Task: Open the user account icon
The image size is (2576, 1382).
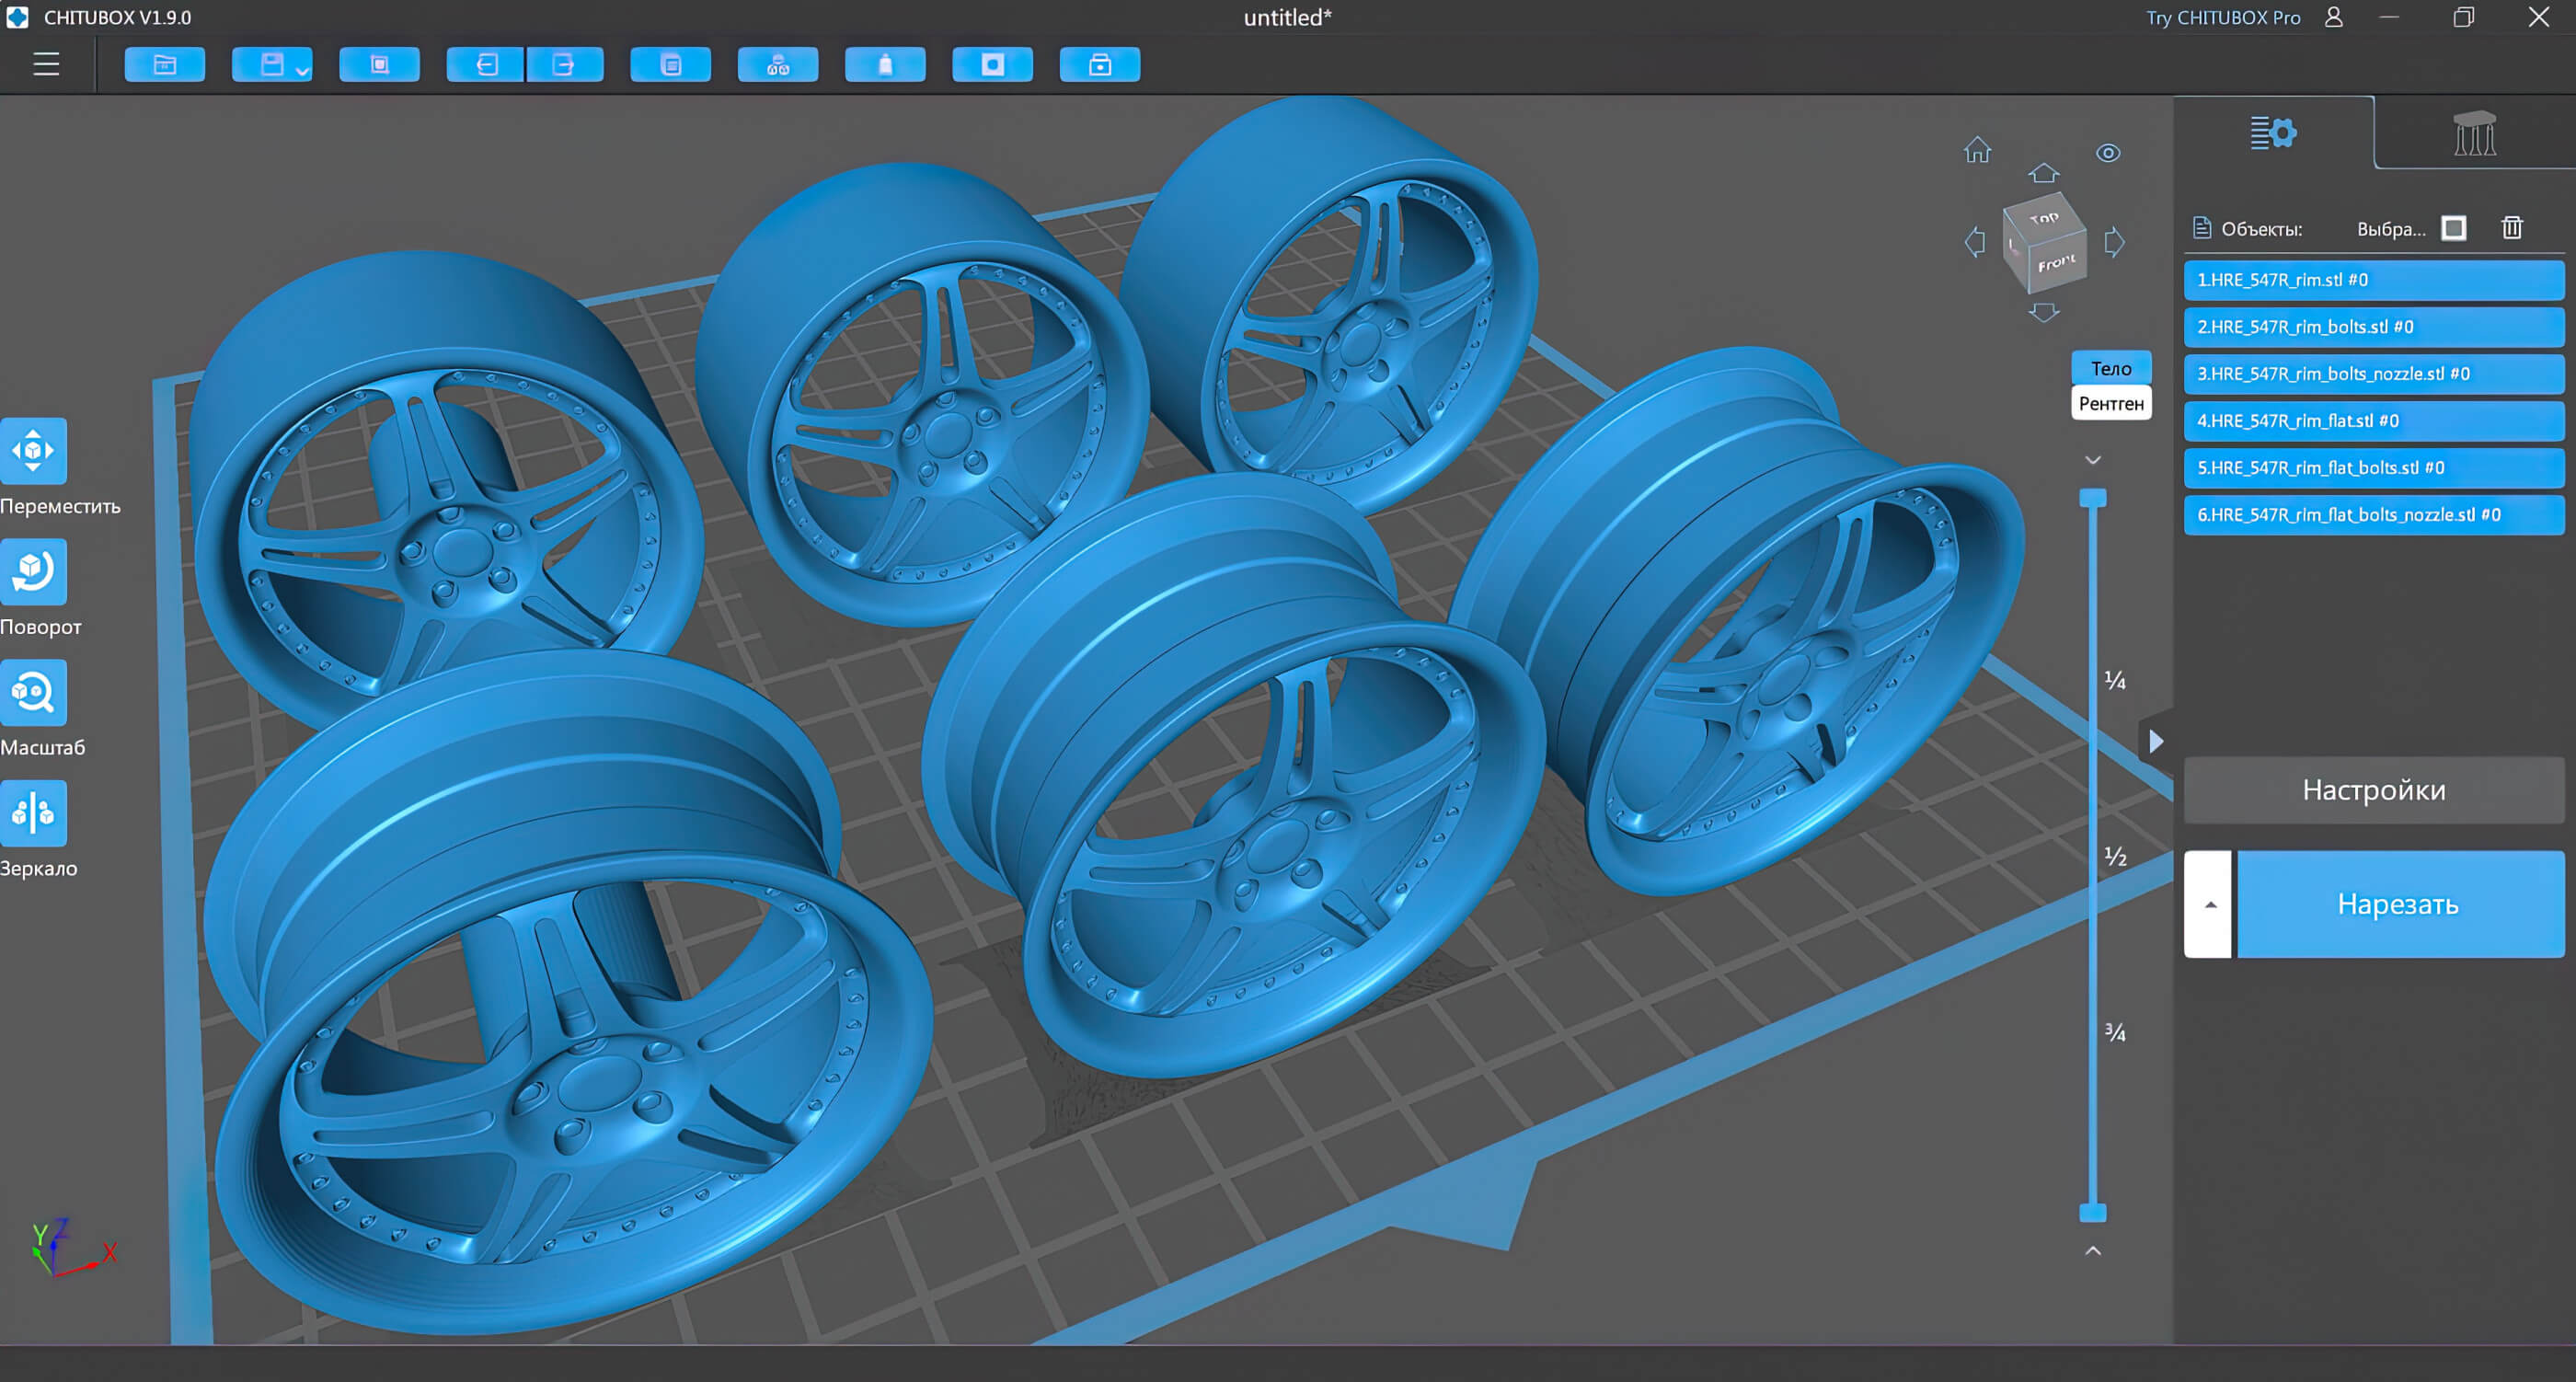Action: coord(2333,17)
